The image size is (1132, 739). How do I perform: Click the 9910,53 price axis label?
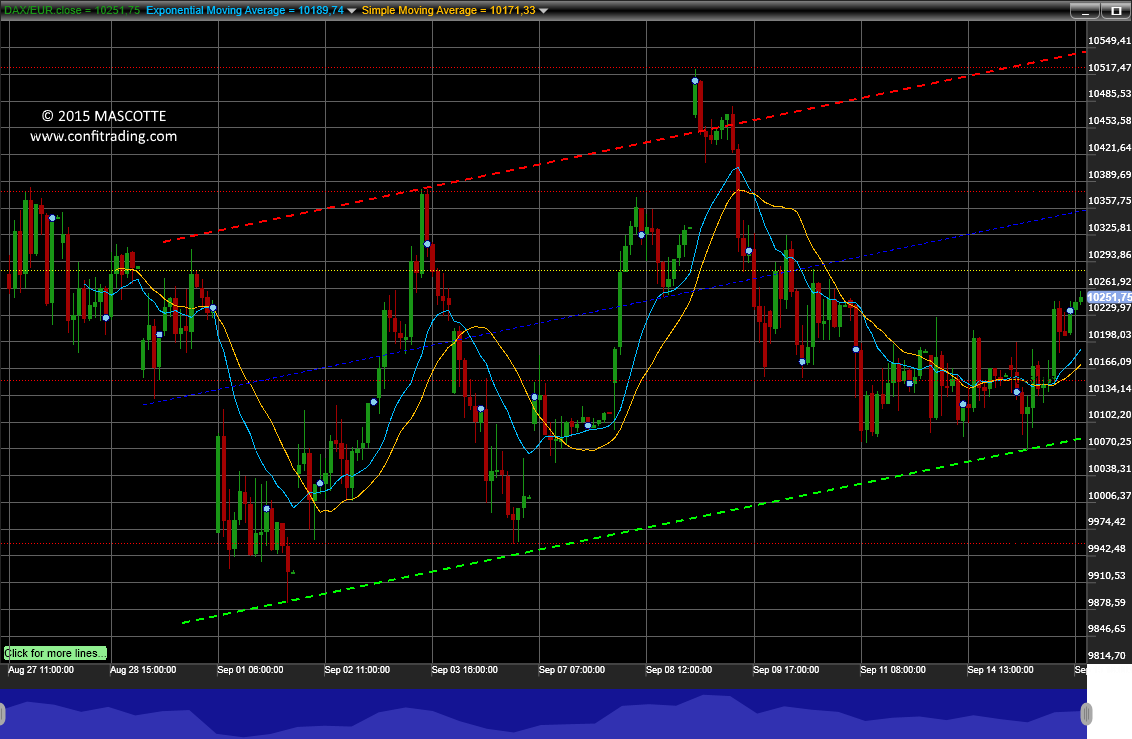pos(1107,576)
